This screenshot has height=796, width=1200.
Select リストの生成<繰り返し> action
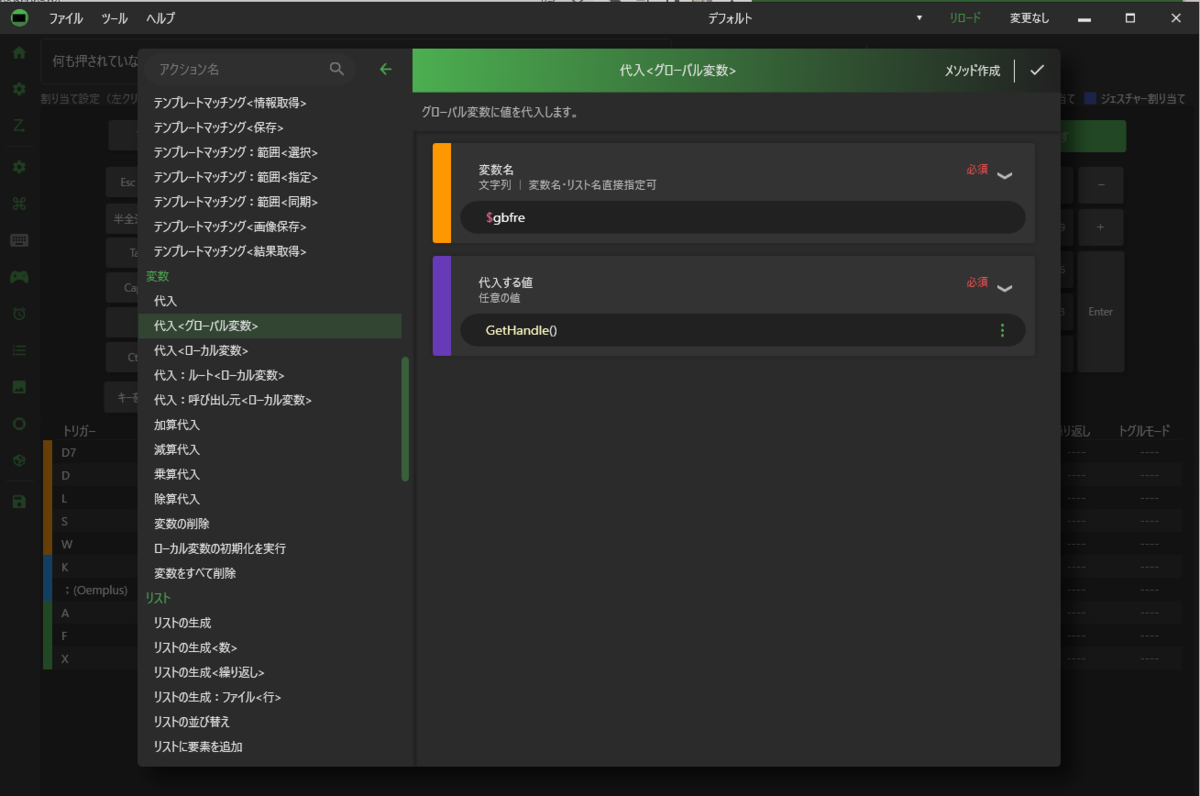pos(270,672)
